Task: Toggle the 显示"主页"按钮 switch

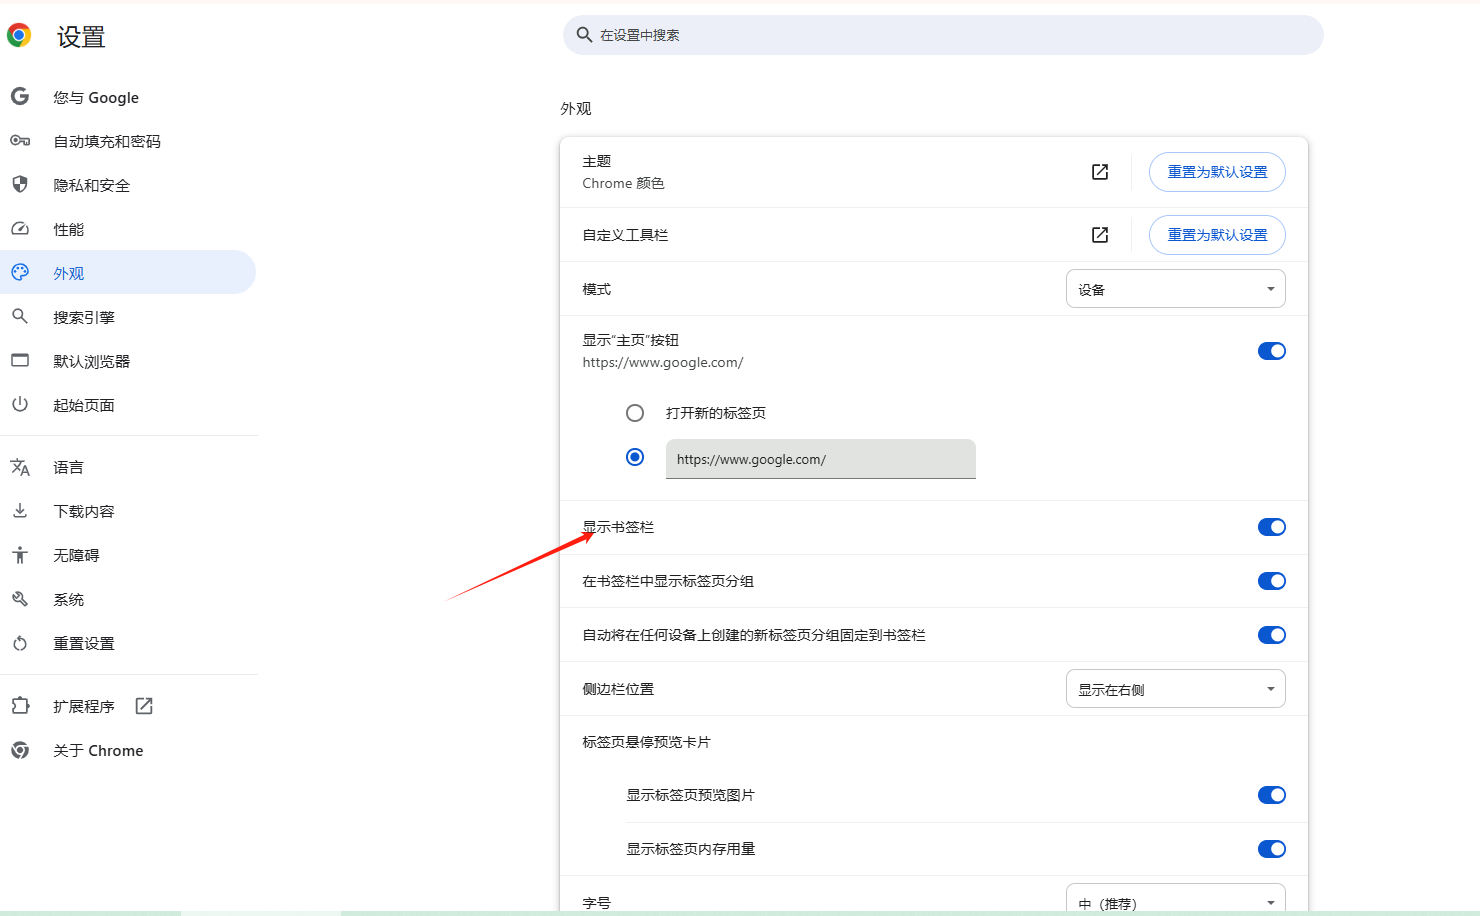Action: pyautogui.click(x=1271, y=351)
